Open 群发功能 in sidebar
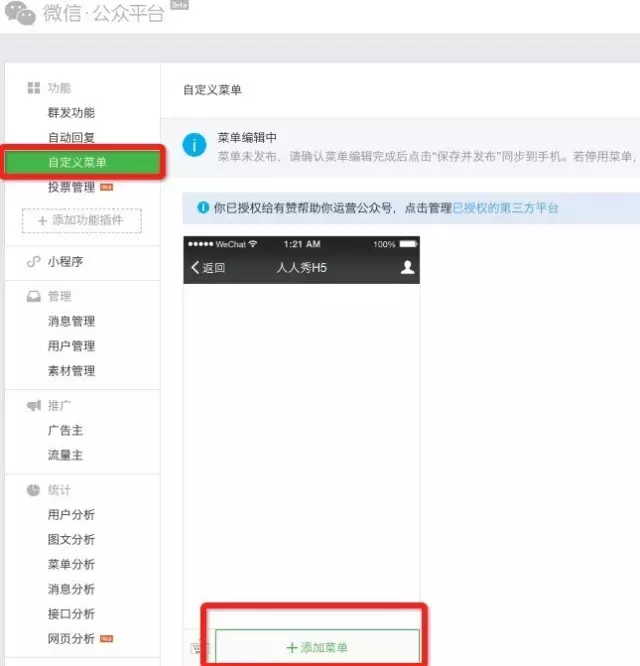The width and height of the screenshot is (640, 666). (x=71, y=113)
